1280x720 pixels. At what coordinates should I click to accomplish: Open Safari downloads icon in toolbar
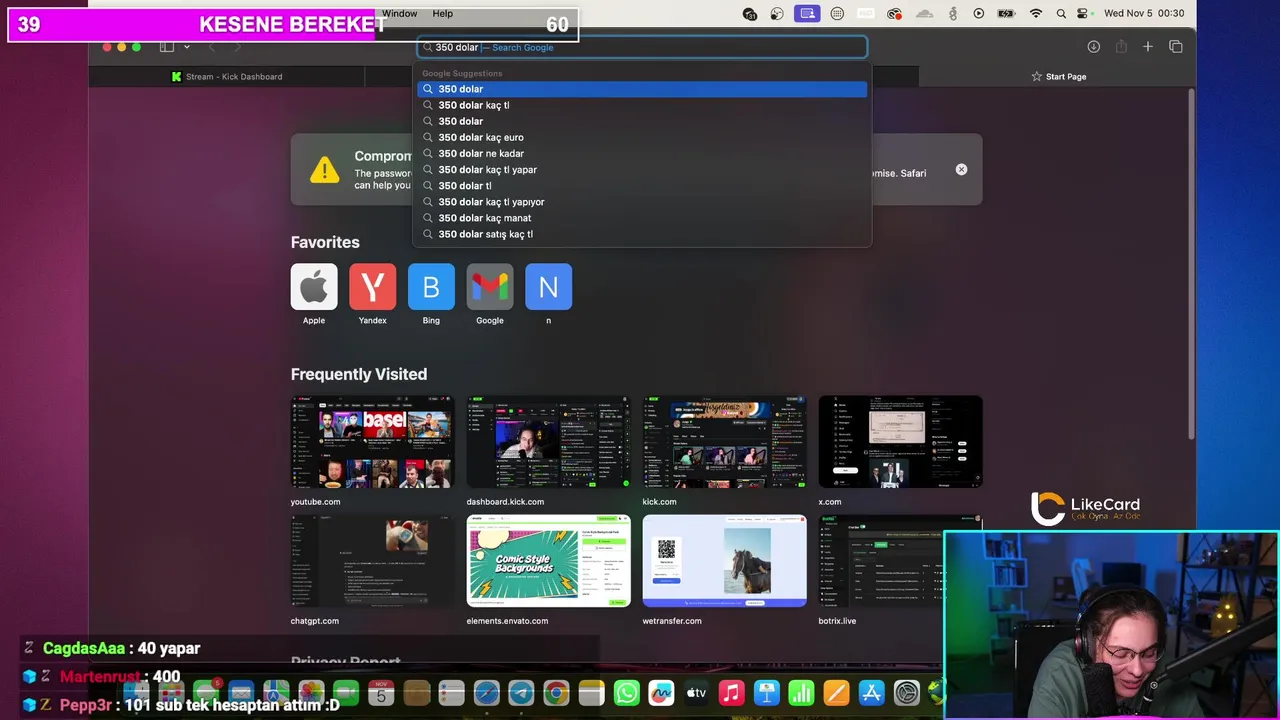[1094, 47]
